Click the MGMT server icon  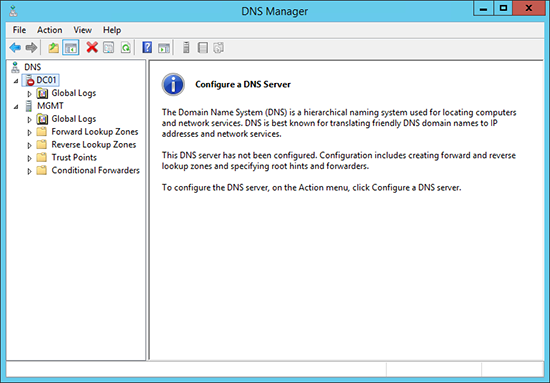29,106
